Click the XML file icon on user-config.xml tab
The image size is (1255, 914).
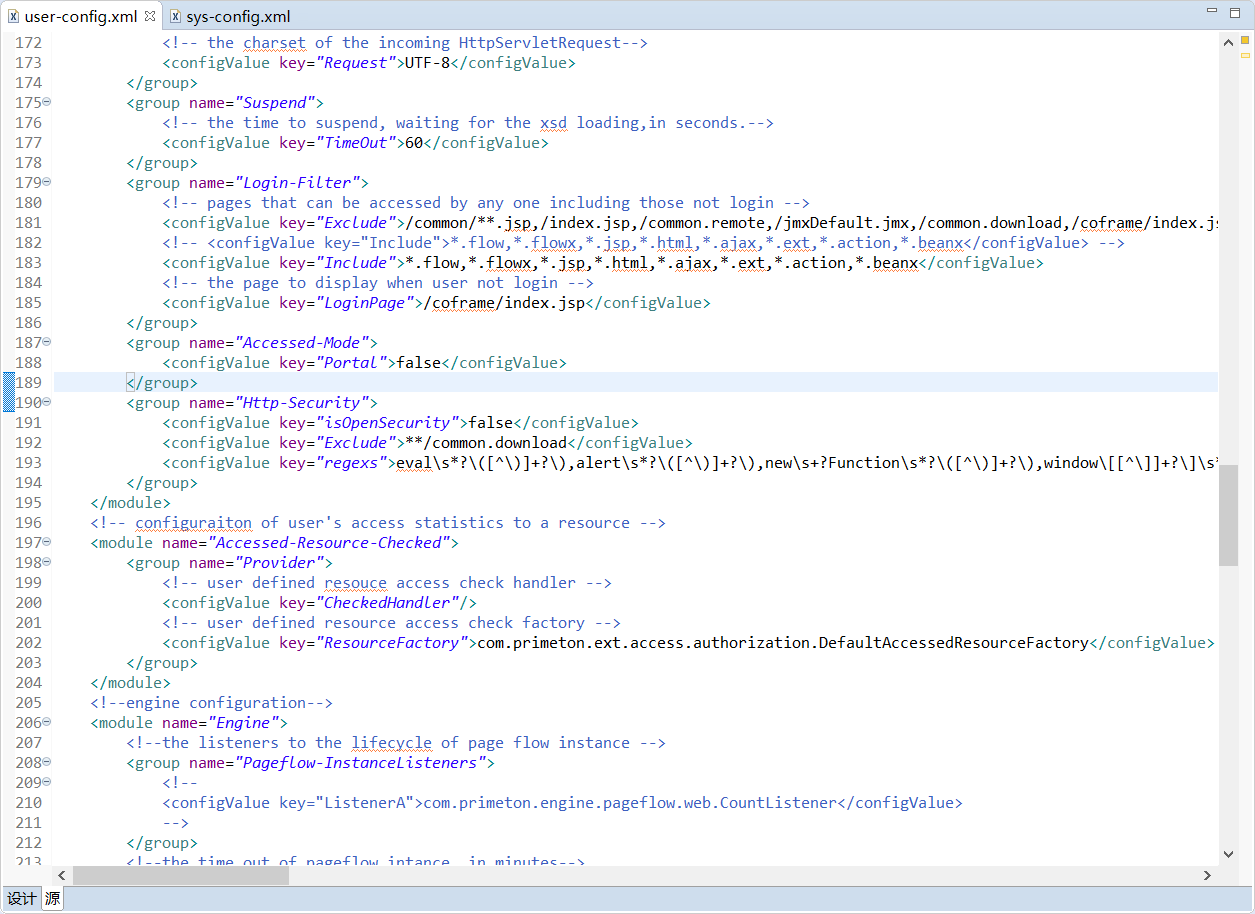[x=13, y=16]
